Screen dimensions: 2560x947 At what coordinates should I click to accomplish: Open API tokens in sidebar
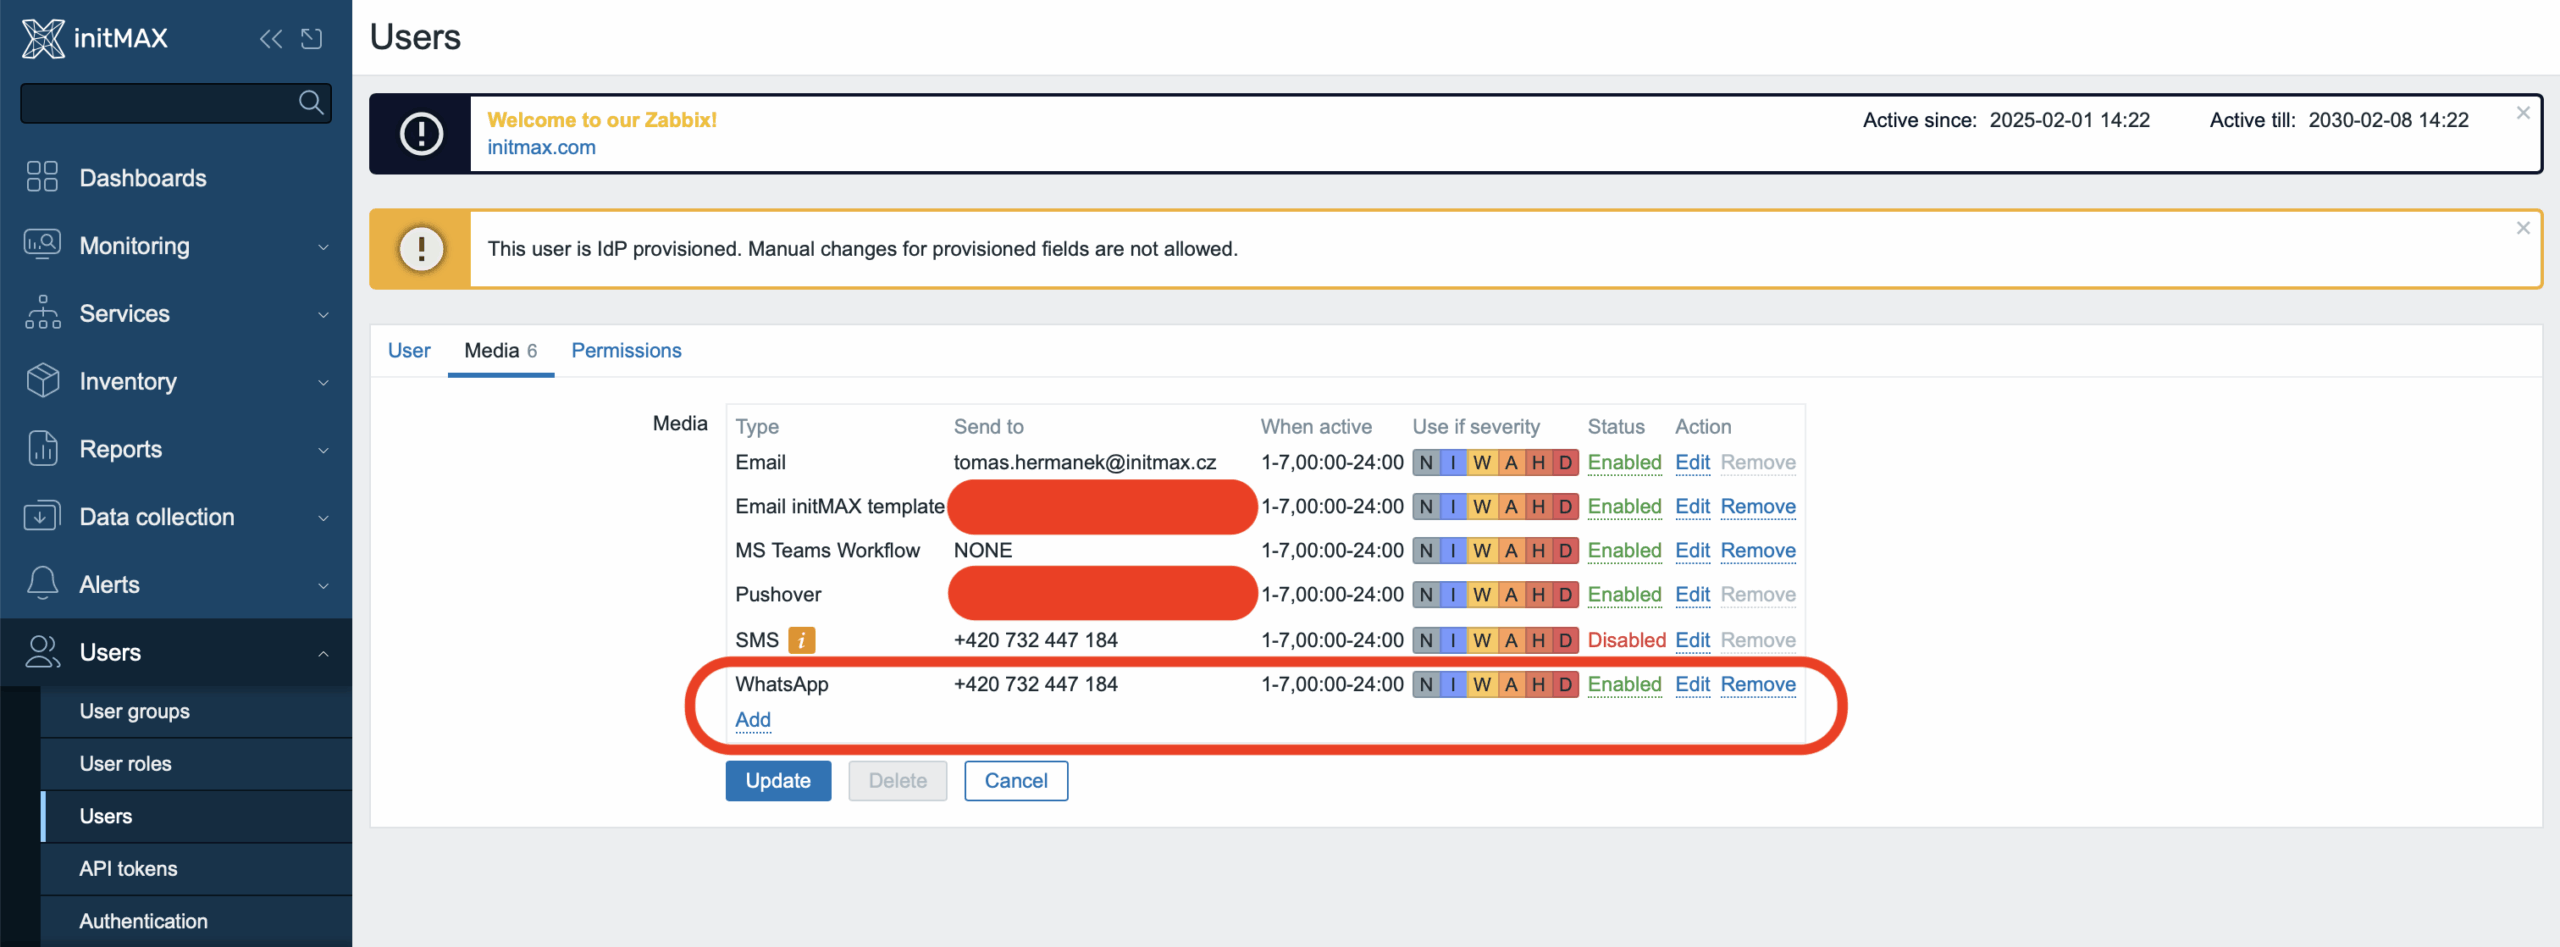pyautogui.click(x=196, y=869)
